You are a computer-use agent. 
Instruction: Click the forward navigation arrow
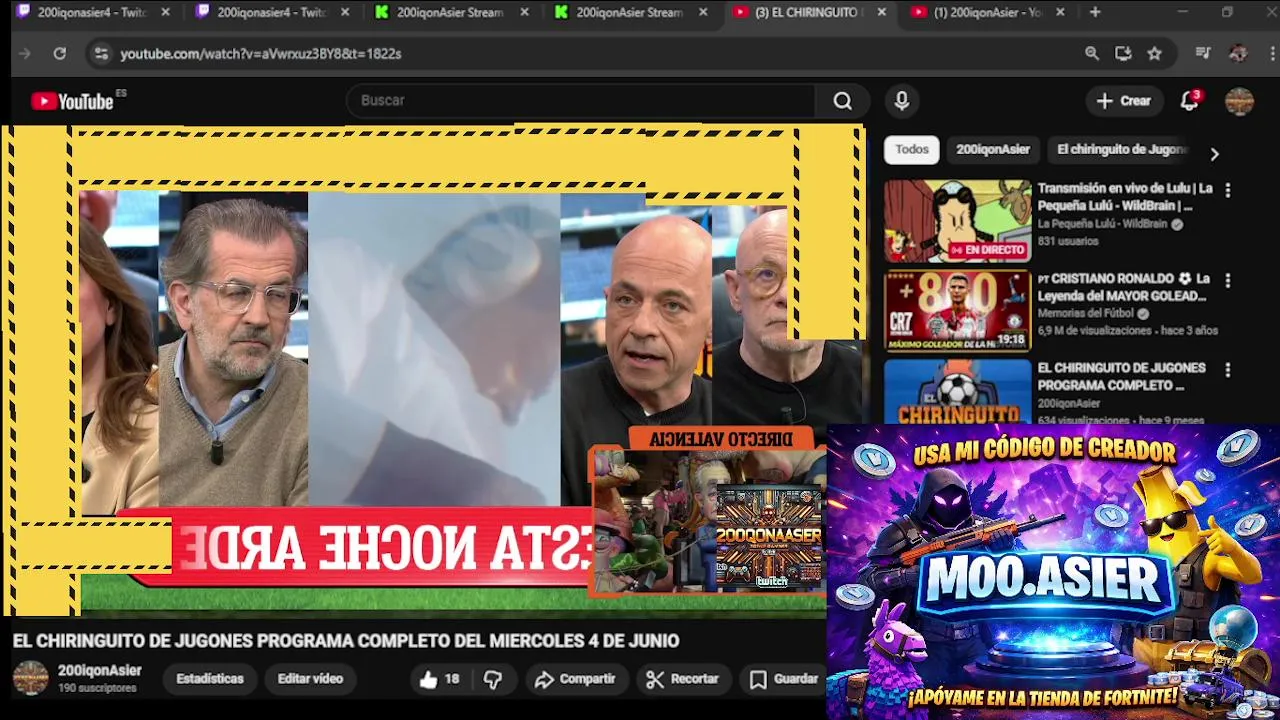(x=25, y=53)
